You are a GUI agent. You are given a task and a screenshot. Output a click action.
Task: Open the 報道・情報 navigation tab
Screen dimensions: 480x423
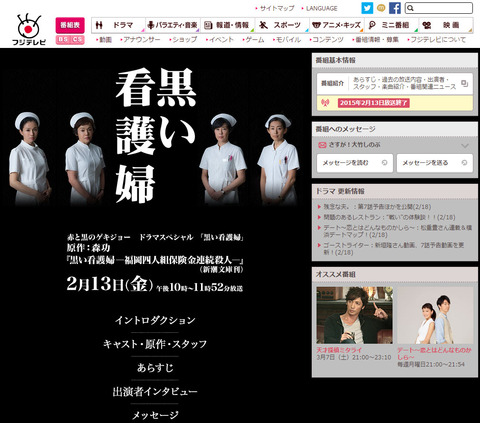coord(228,25)
